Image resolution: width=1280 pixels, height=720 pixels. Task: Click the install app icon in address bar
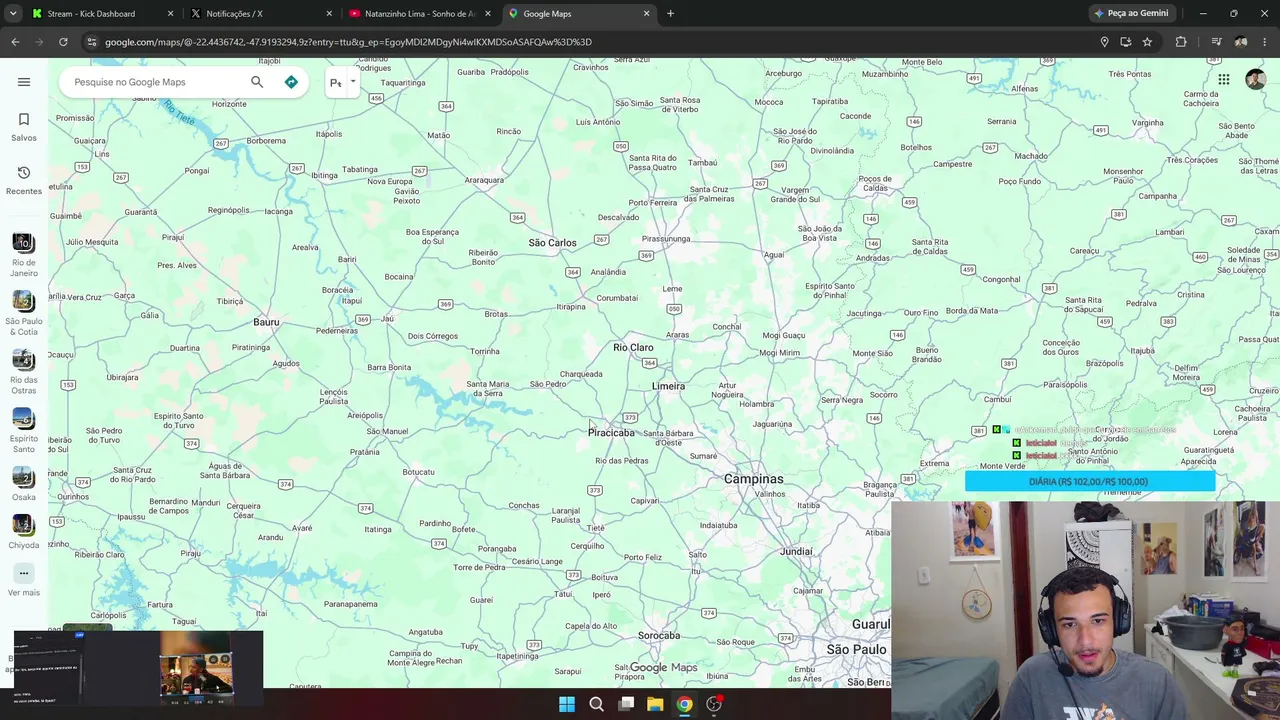click(x=1126, y=42)
